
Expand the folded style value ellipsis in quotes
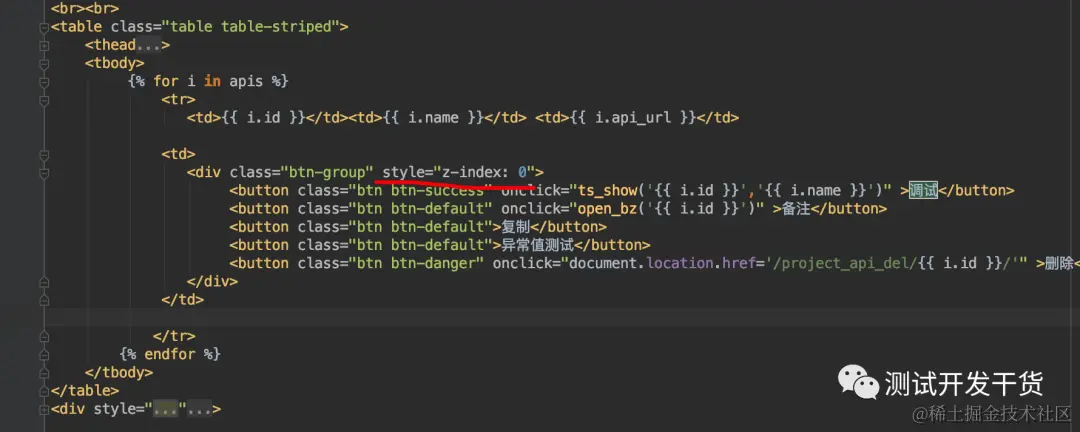click(165, 409)
